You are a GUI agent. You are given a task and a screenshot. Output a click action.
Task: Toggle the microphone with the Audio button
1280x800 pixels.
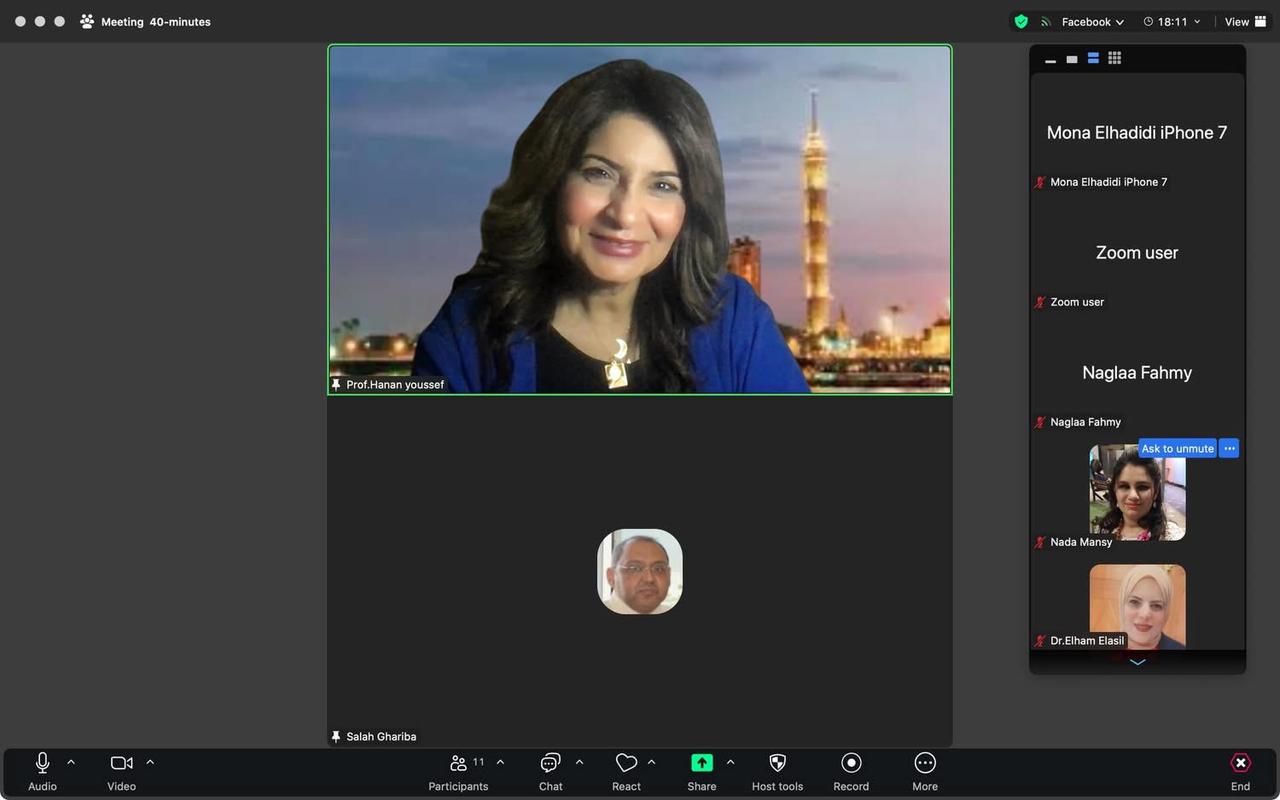(x=42, y=764)
